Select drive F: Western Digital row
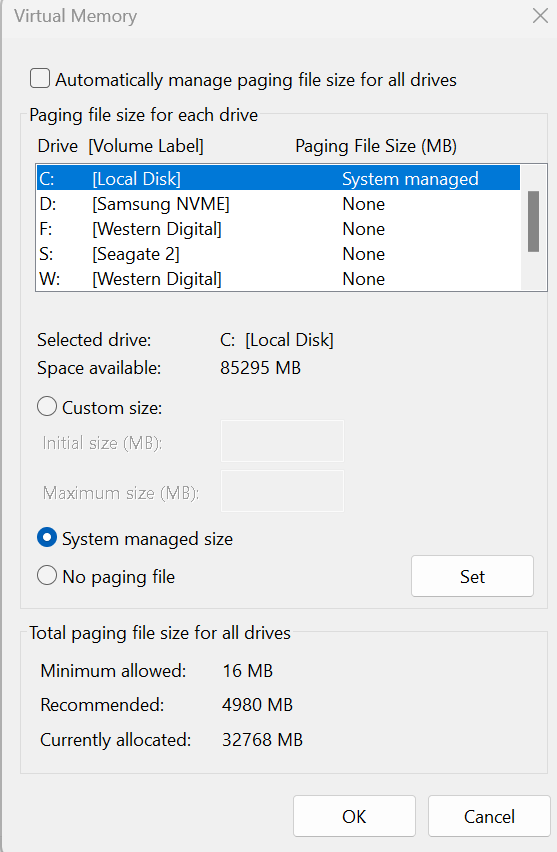557x852 pixels. [x=278, y=229]
